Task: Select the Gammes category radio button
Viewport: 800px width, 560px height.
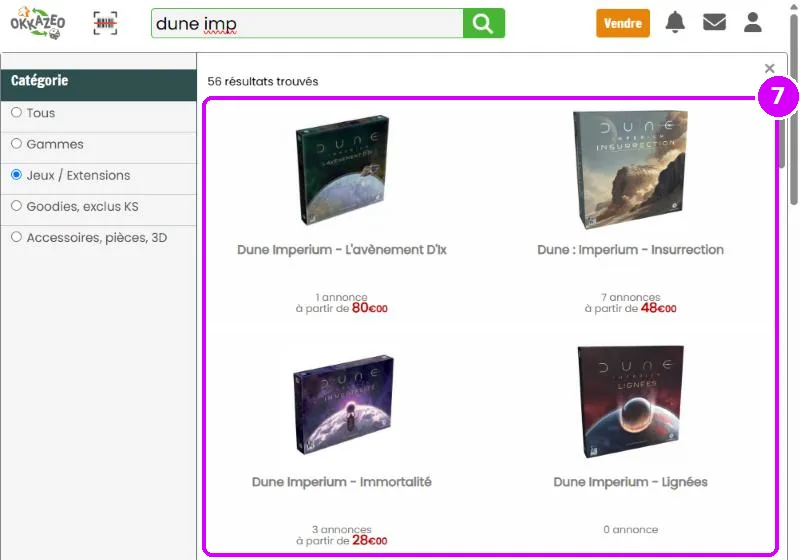Action: pos(16,144)
